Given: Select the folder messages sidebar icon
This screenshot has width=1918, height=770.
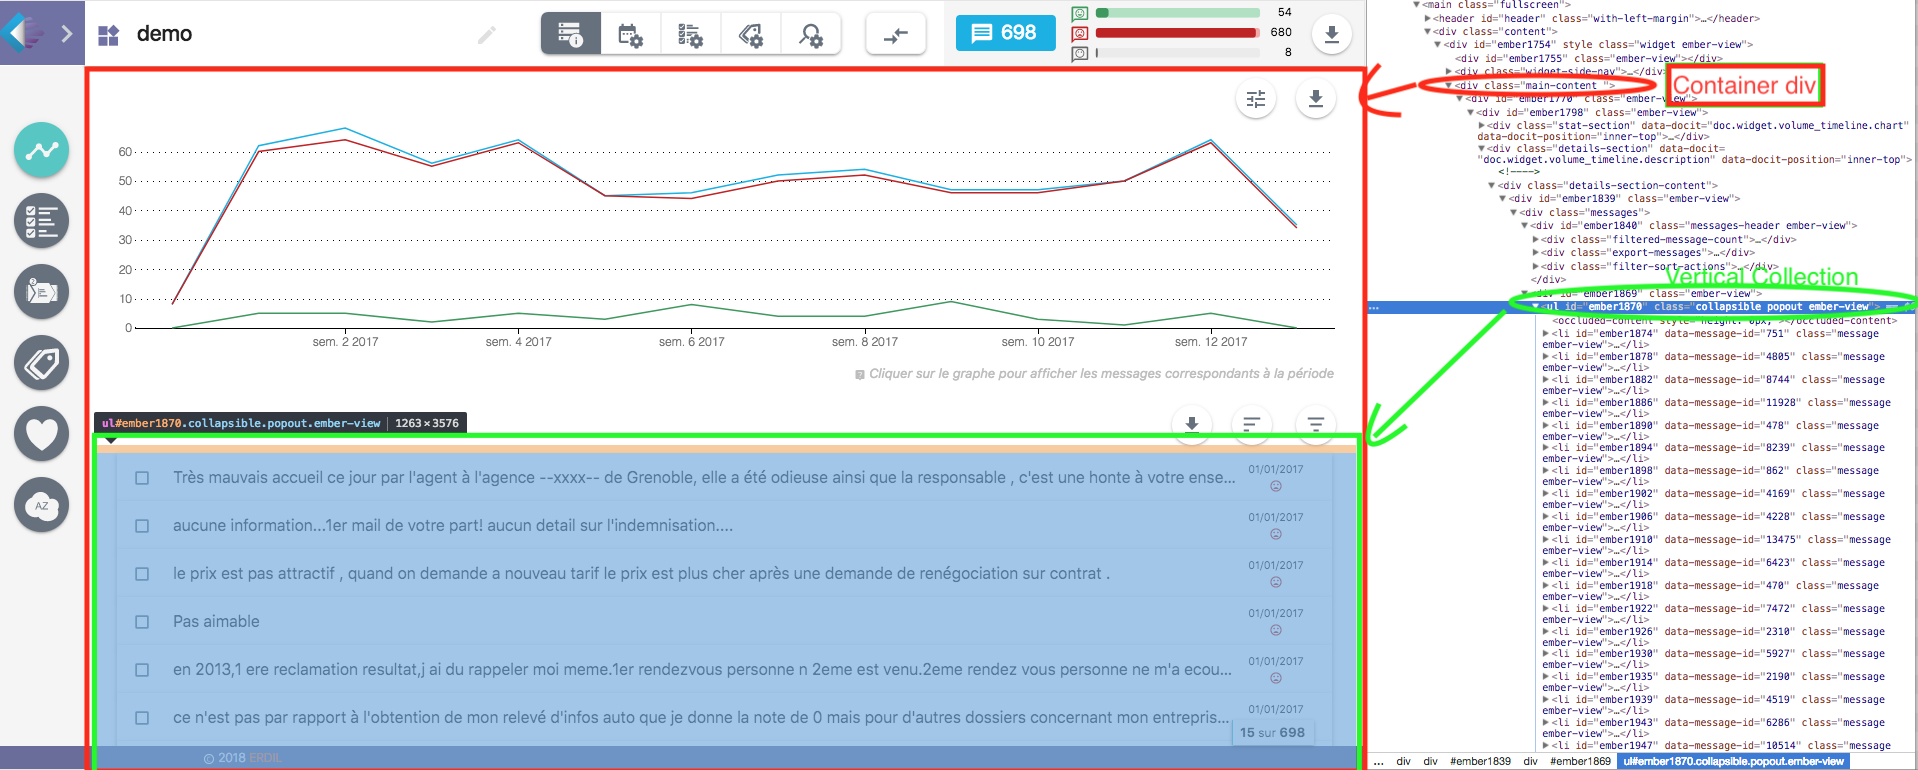Looking at the screenshot, I should coord(42,292).
